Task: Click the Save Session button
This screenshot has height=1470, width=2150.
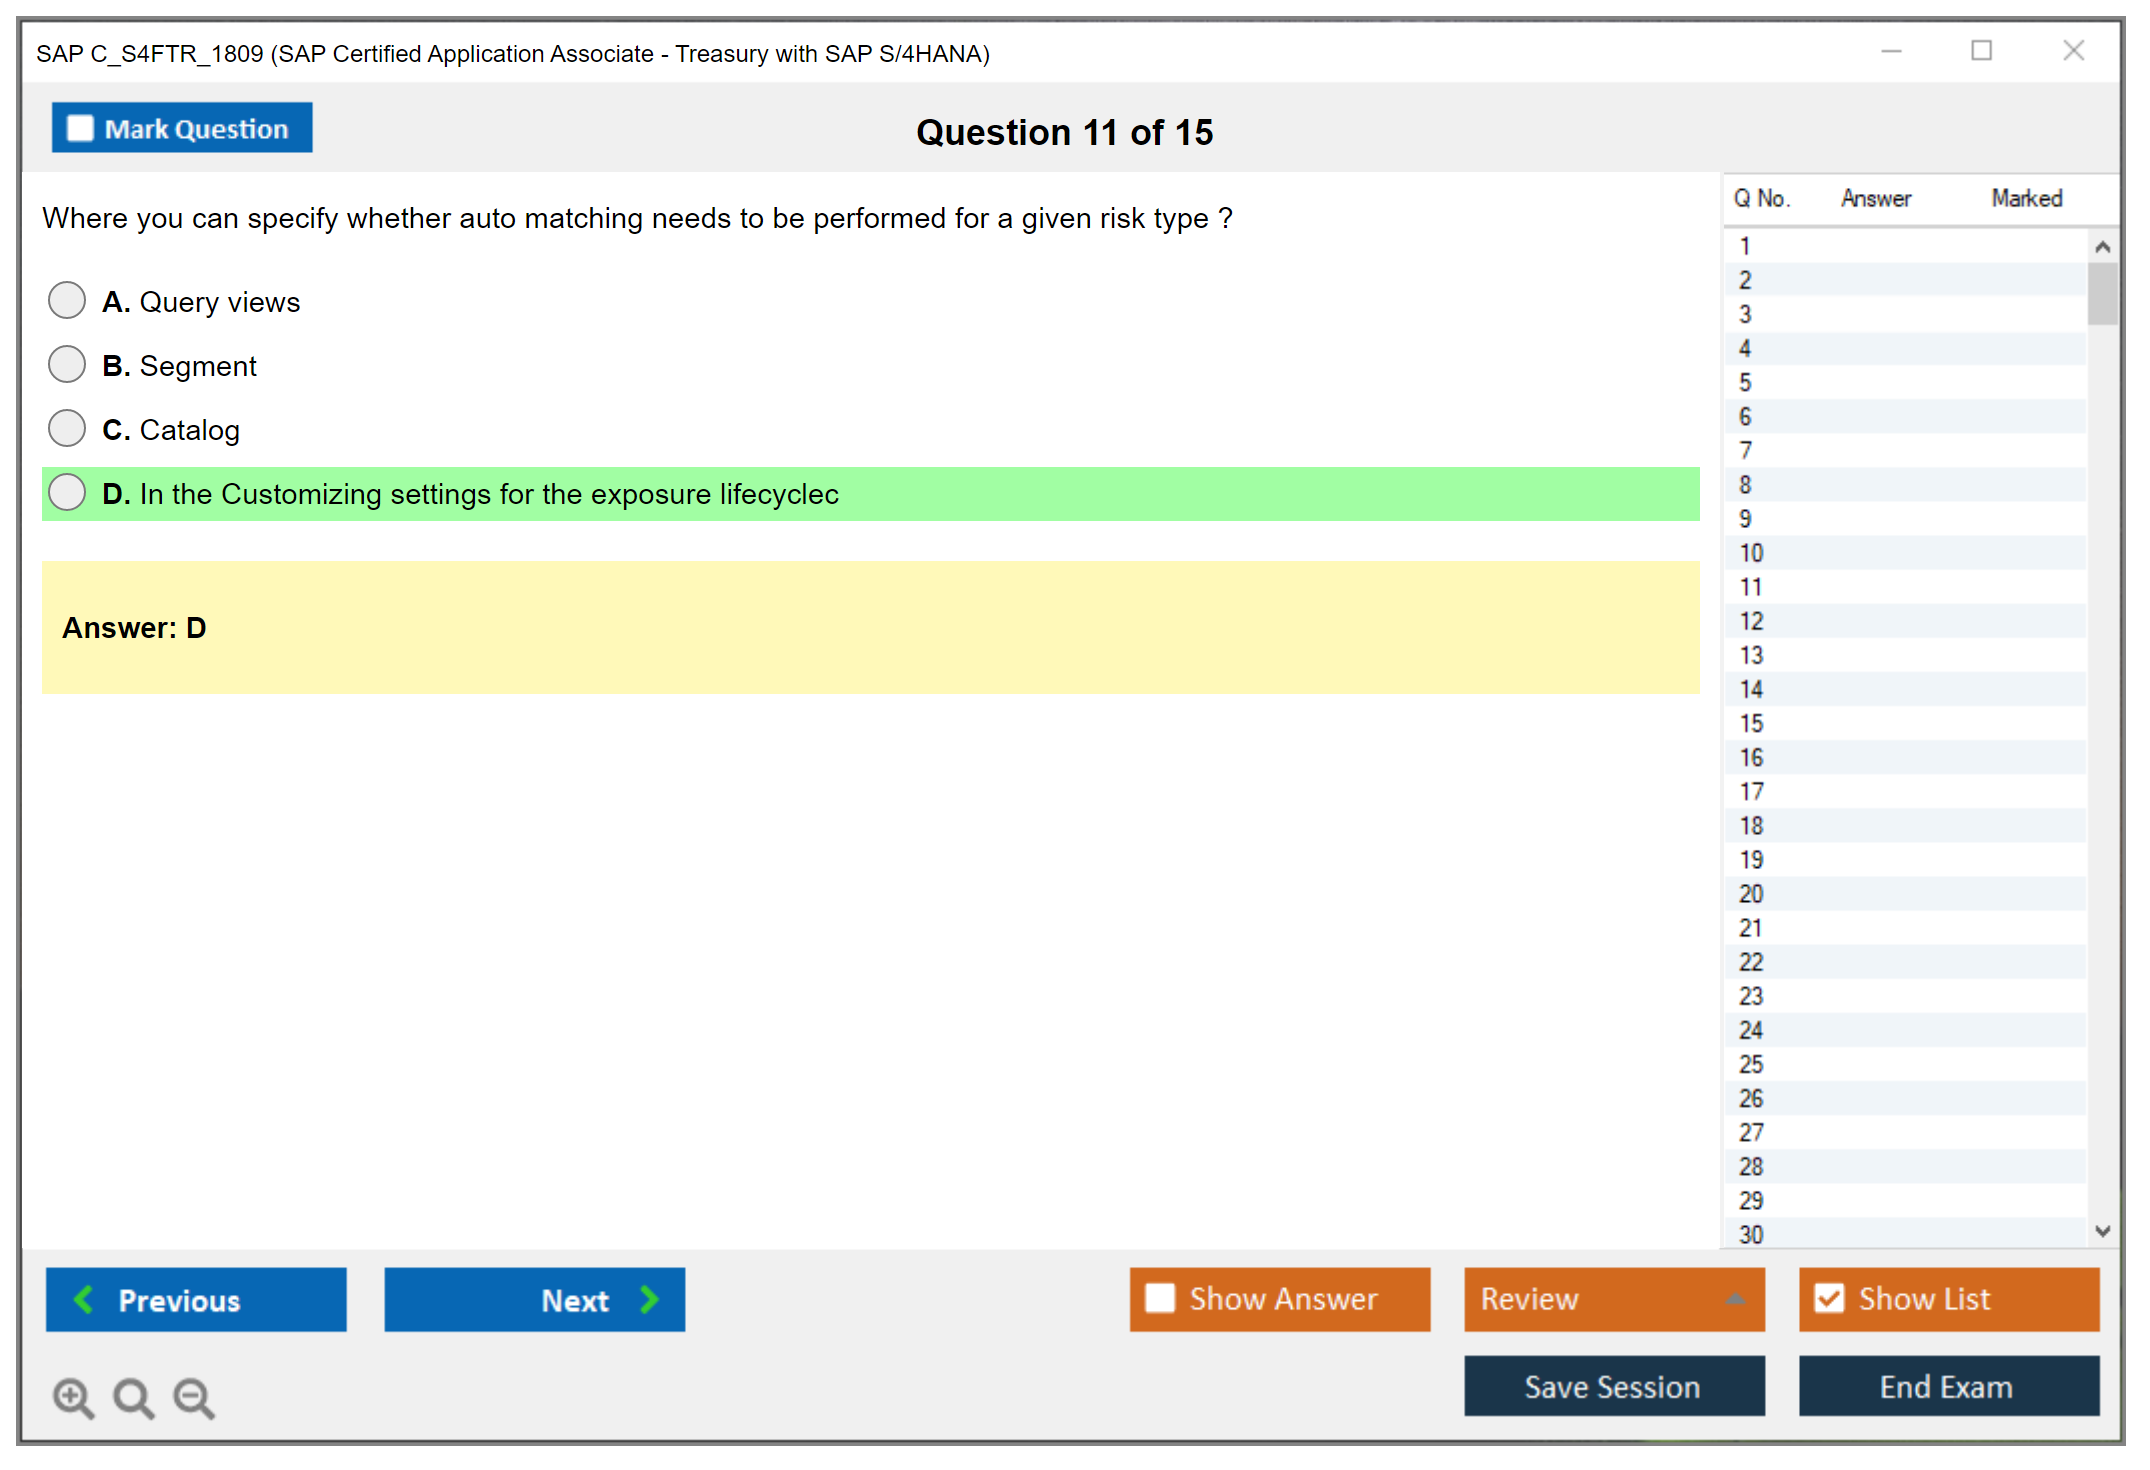Action: pos(1613,1386)
